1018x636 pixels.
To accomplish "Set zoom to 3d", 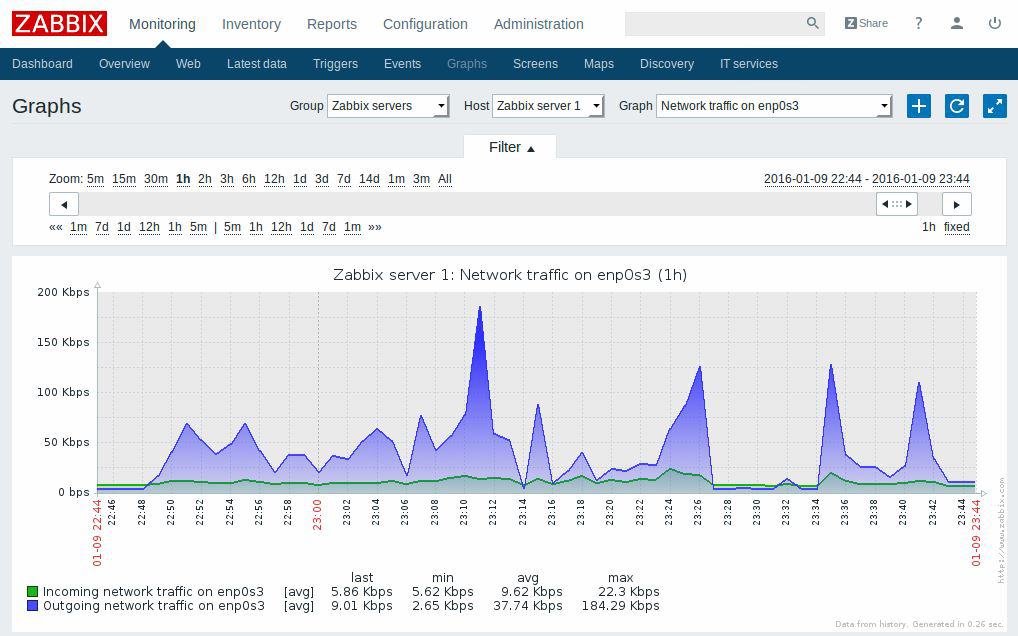I will (321, 179).
